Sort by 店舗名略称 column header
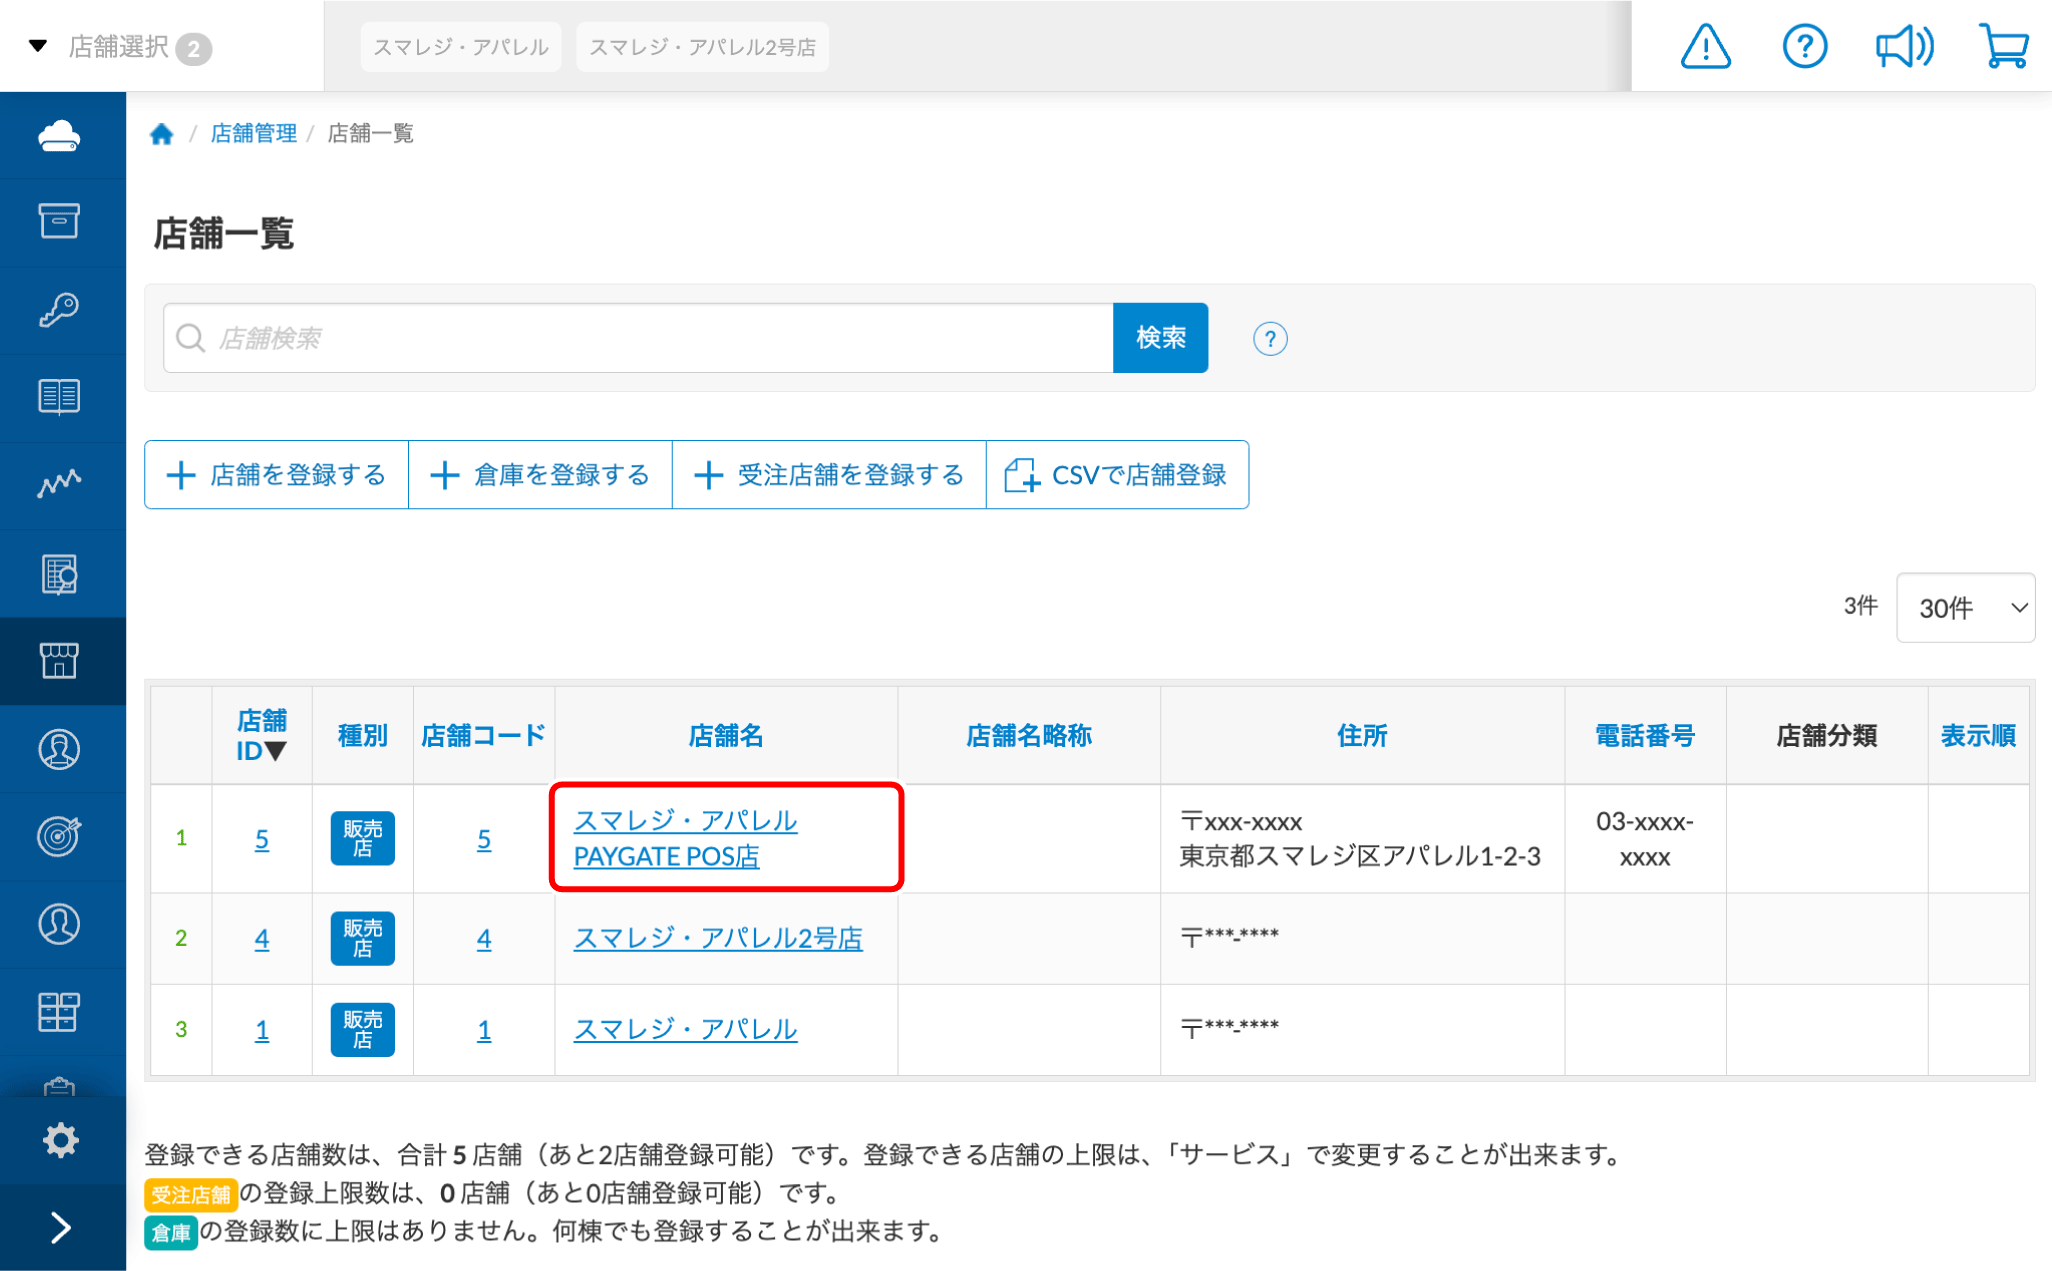This screenshot has height=1271, width=2052. [1029, 736]
